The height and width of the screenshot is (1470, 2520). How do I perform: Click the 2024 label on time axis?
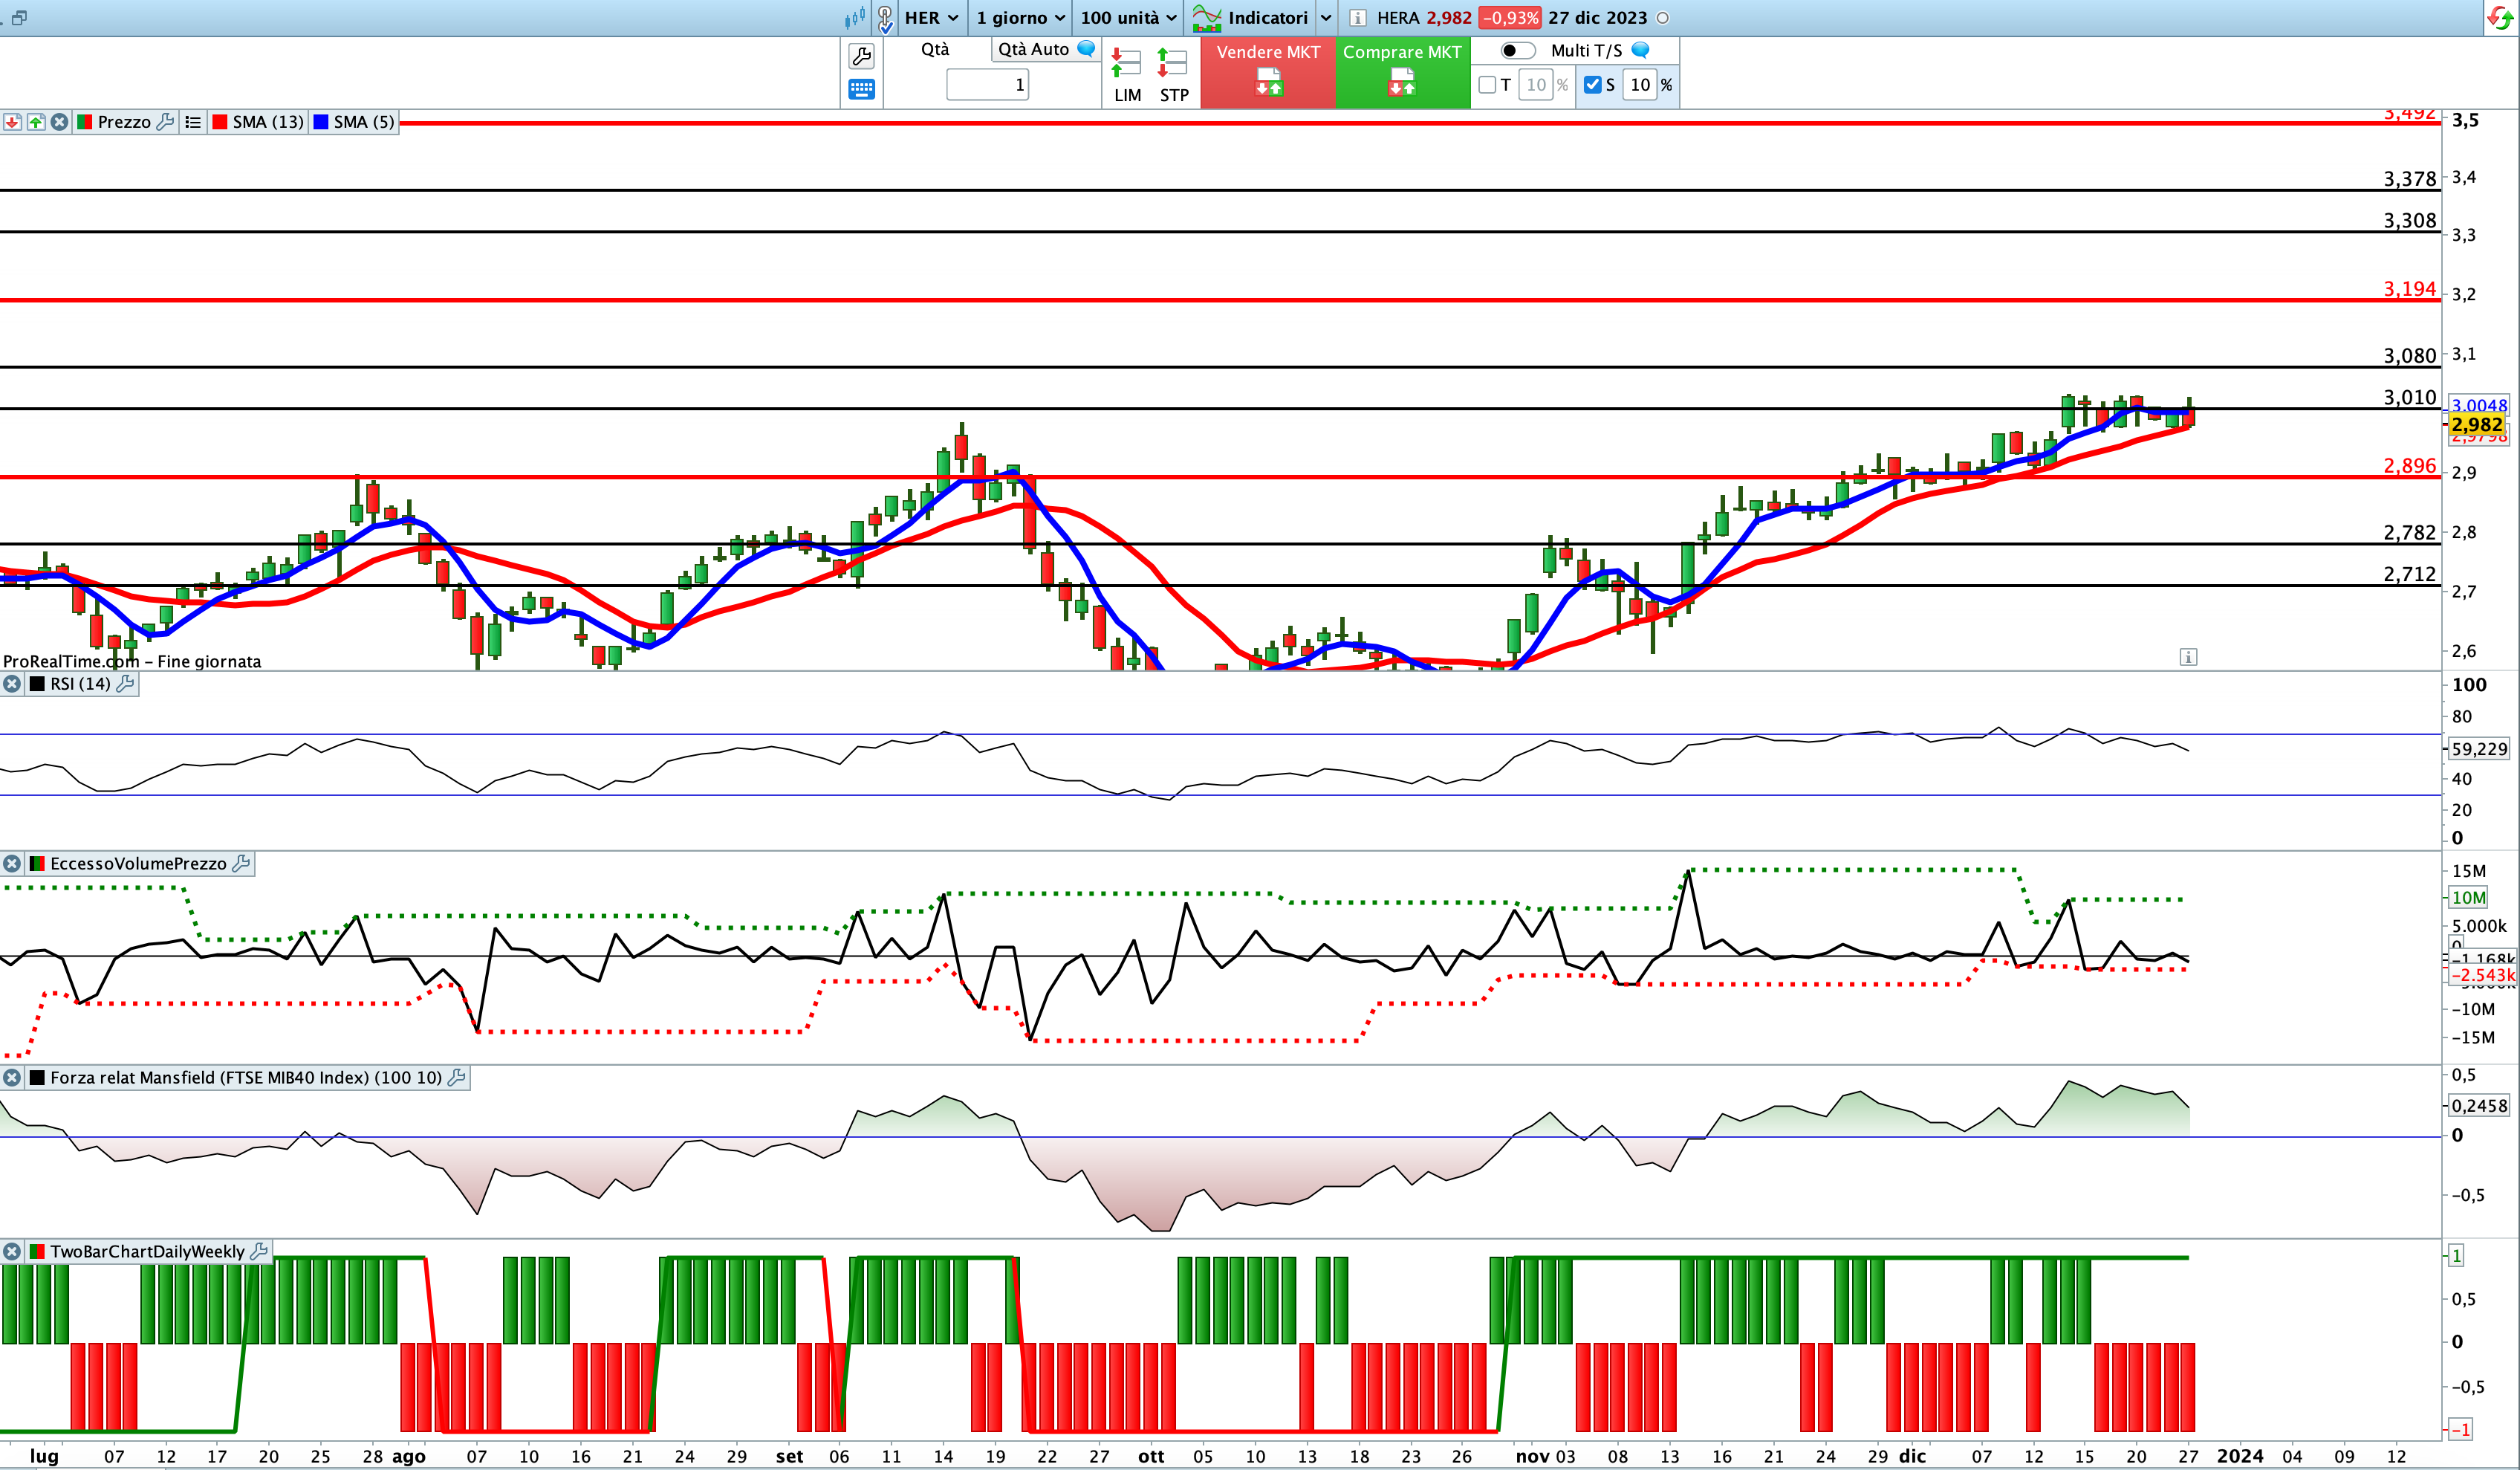point(2240,1456)
